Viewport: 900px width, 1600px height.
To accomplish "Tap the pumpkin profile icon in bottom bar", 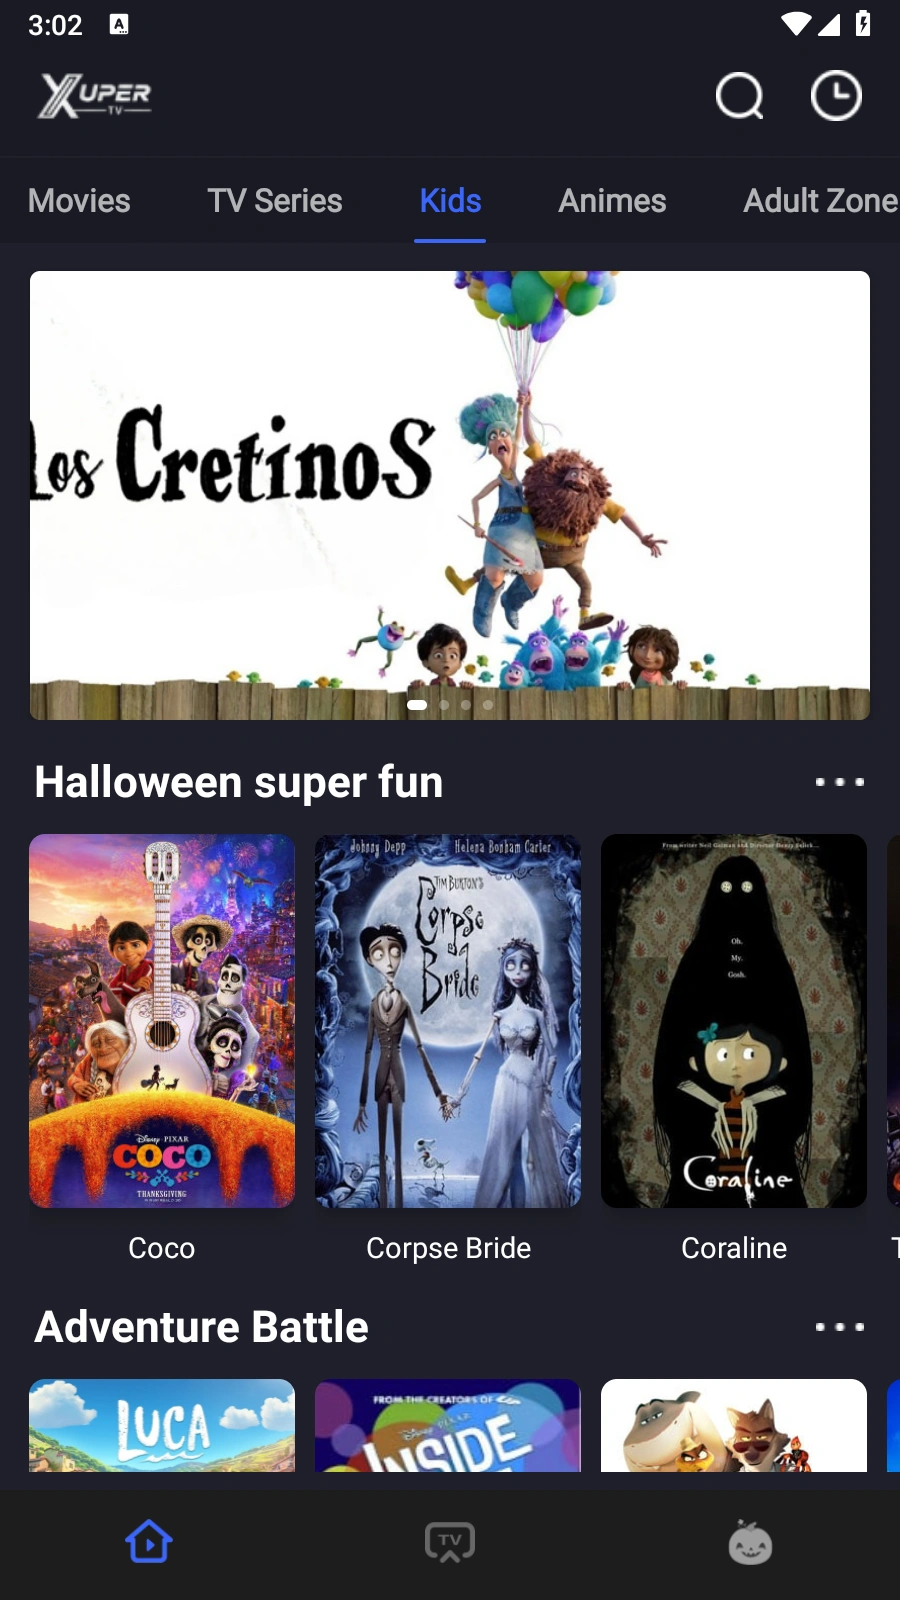I will pos(750,1542).
